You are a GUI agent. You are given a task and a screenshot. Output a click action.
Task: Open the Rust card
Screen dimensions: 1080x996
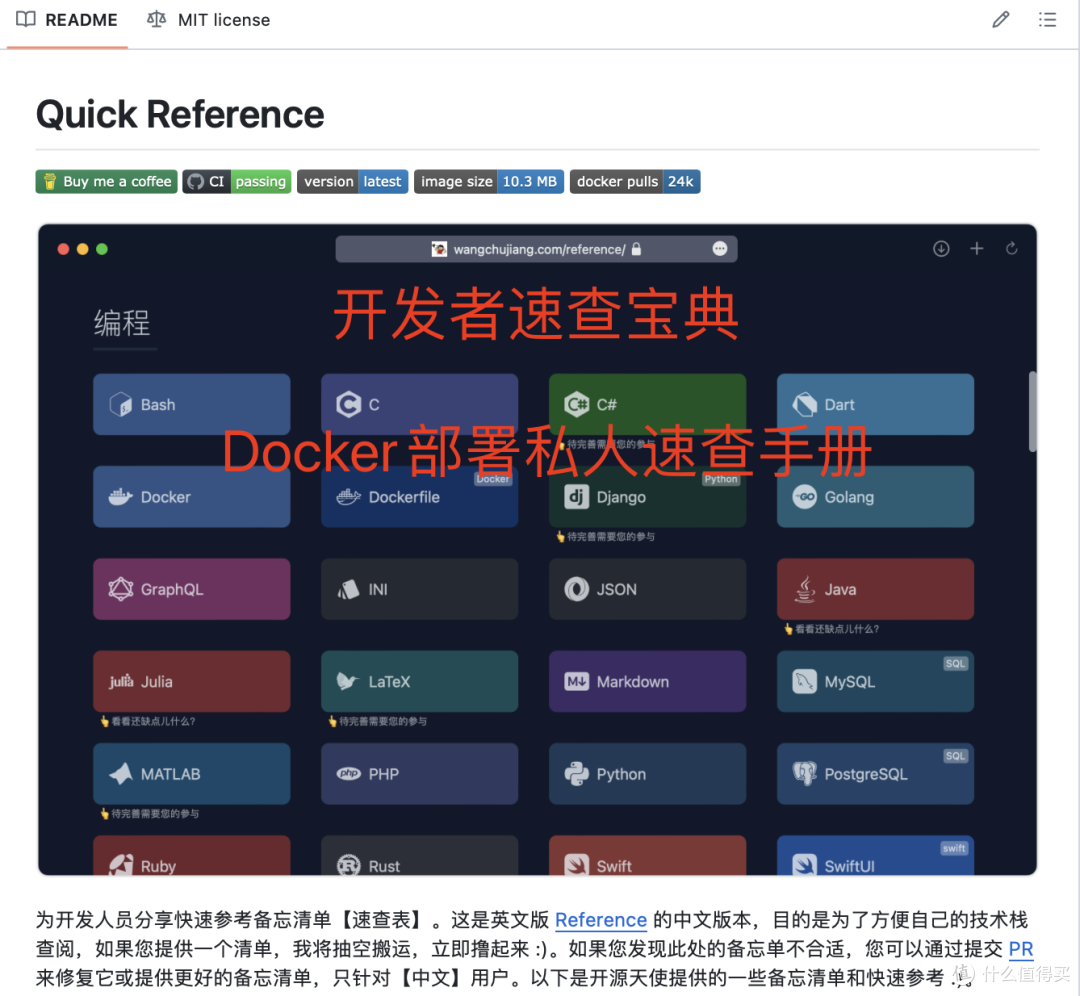click(x=419, y=855)
